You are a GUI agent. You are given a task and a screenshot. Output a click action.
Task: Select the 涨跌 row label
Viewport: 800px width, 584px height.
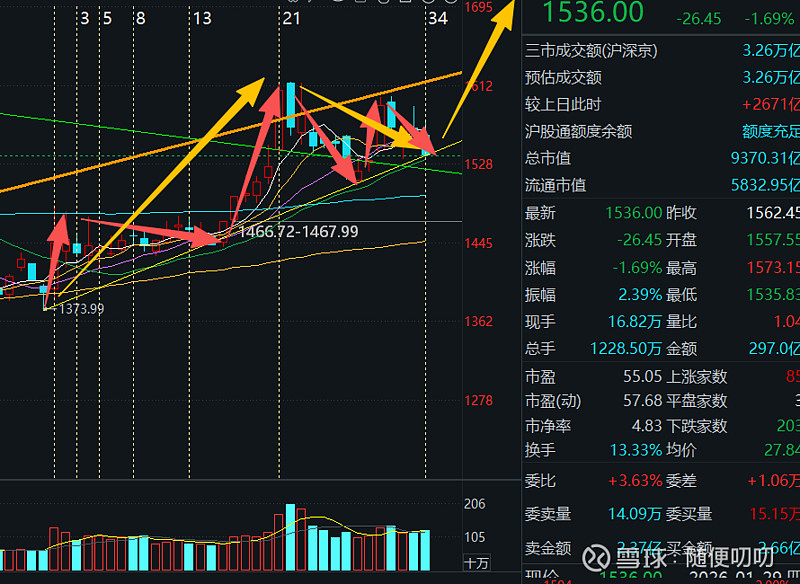(540, 240)
